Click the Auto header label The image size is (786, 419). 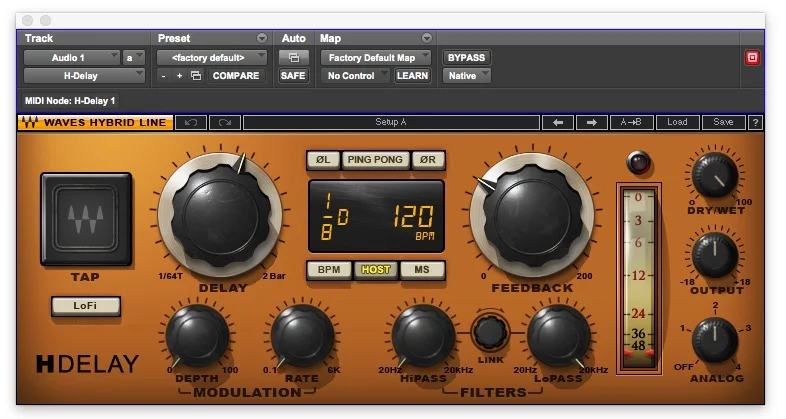pos(293,38)
